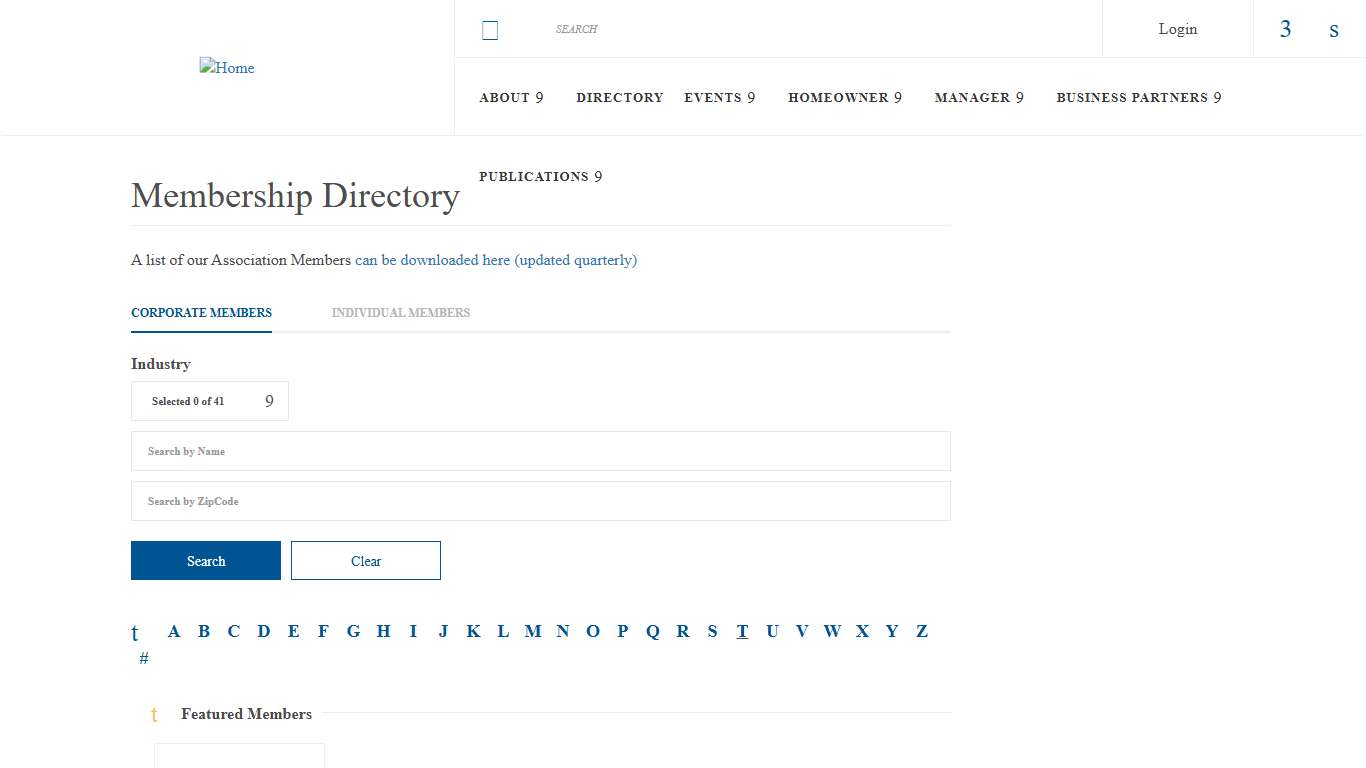Open the site search magnifier icon
Image resolution: width=1366 pixels, height=768 pixels.
tap(490, 29)
